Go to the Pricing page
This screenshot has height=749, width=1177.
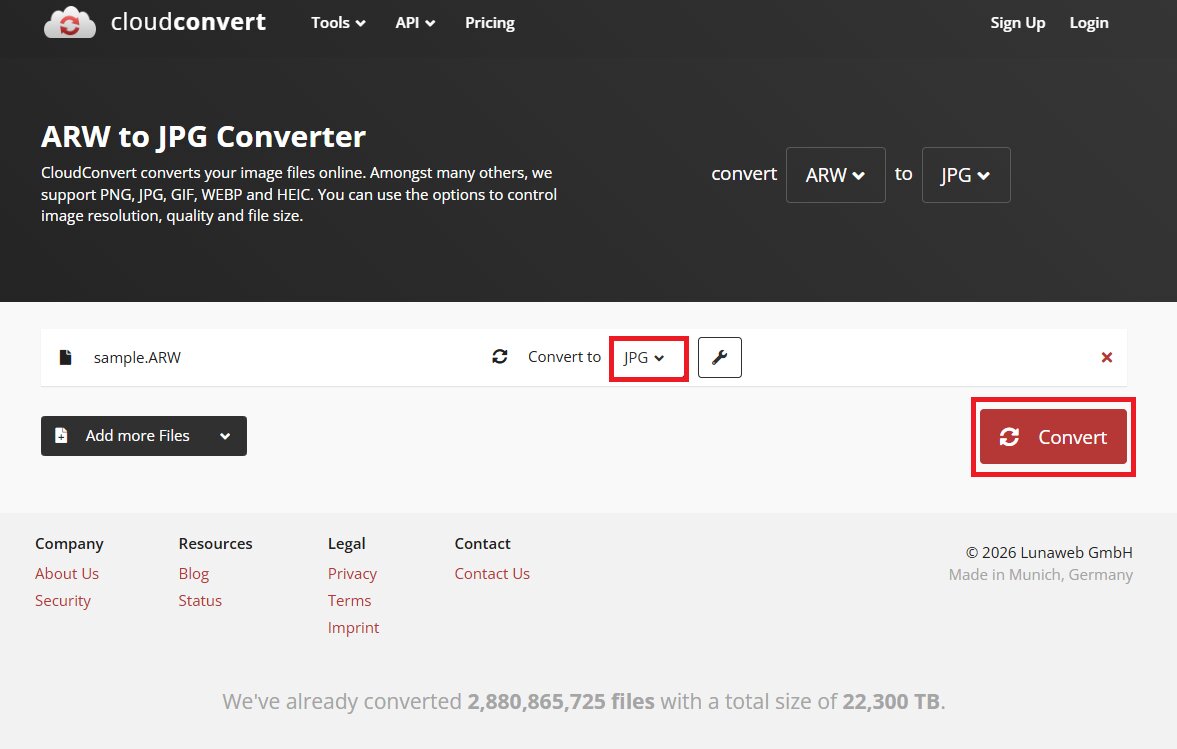point(489,22)
